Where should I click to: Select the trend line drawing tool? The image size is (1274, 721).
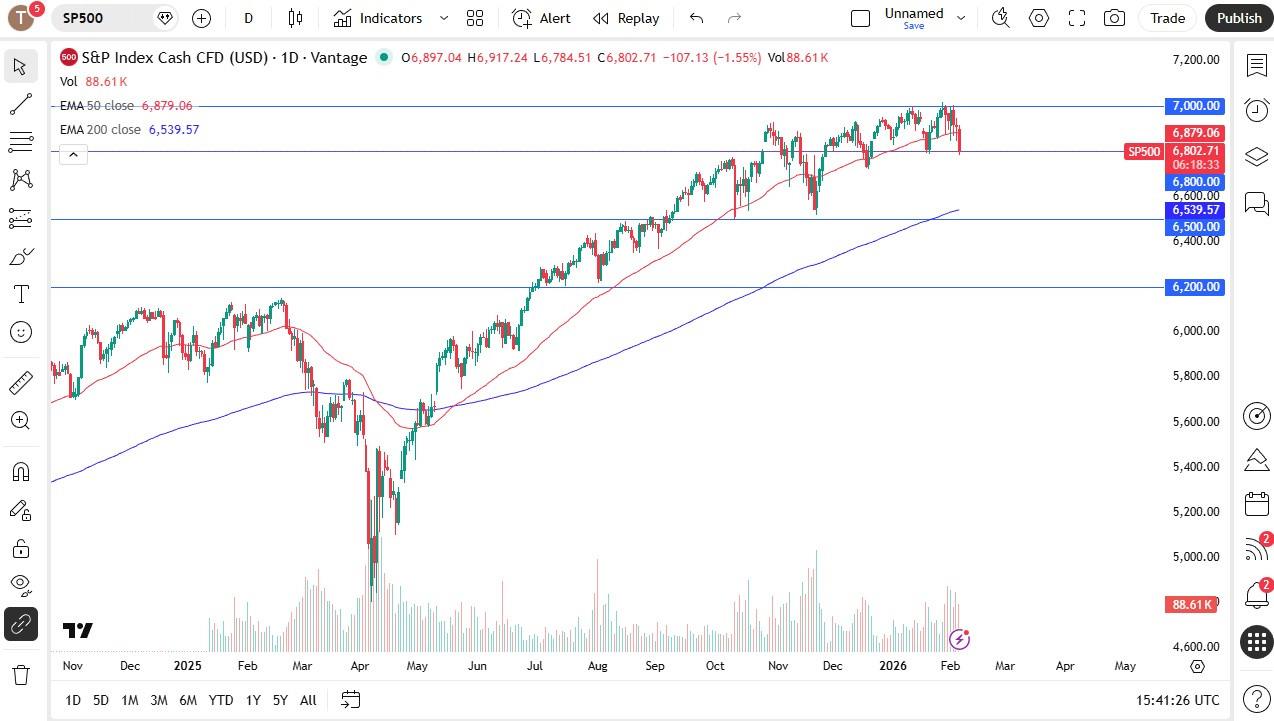coord(20,105)
